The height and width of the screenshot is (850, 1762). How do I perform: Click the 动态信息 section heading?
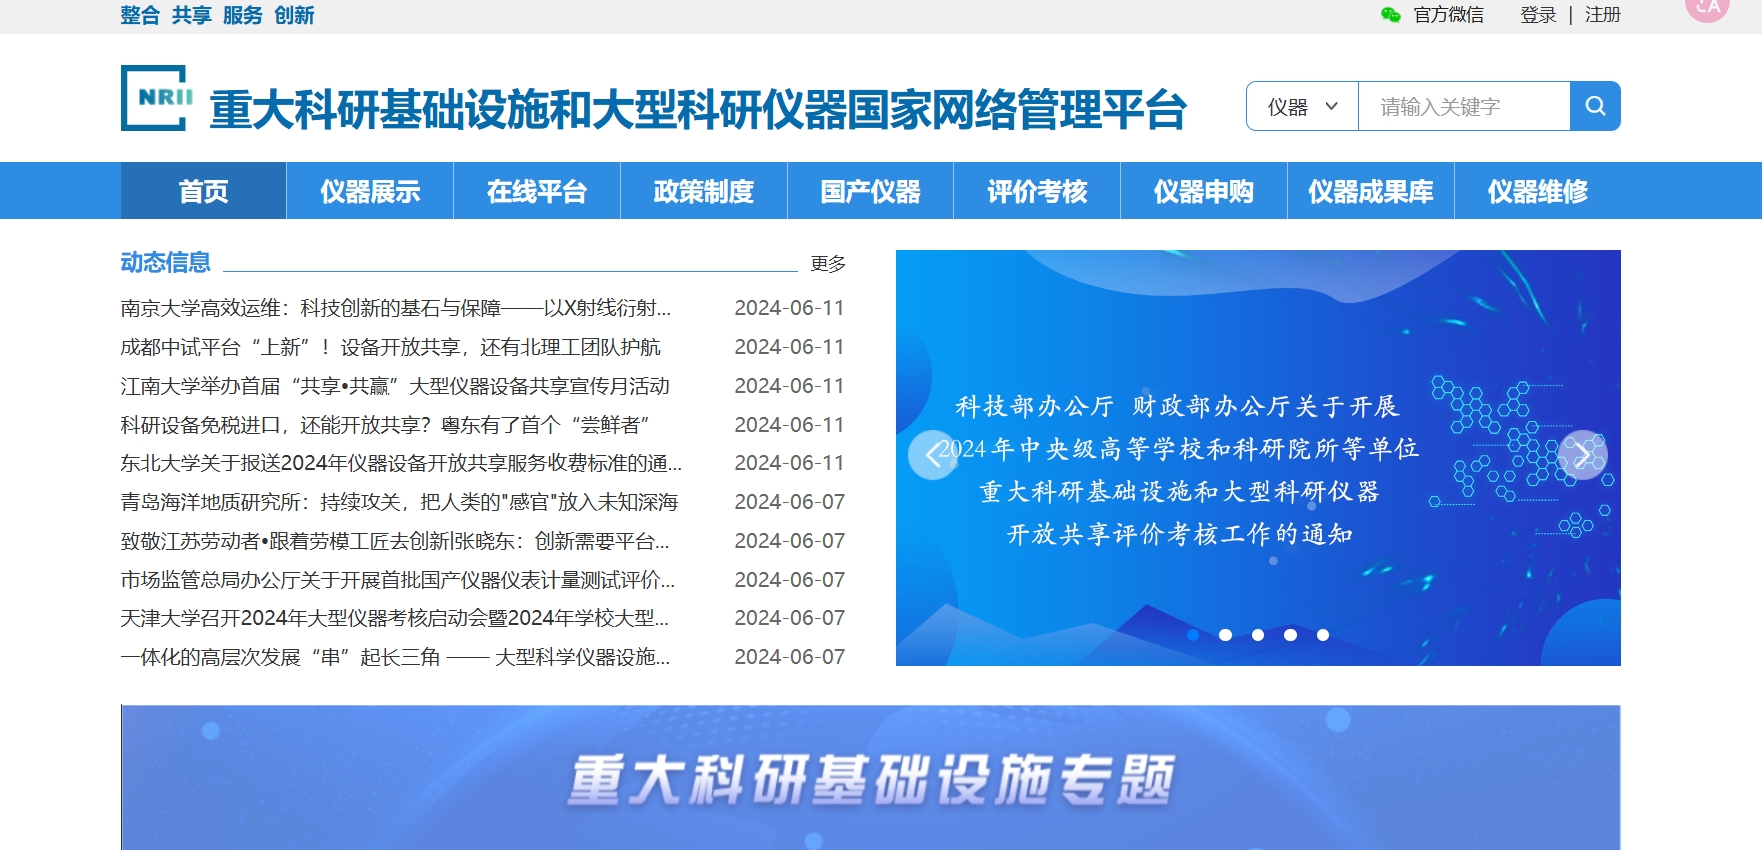[x=165, y=262]
